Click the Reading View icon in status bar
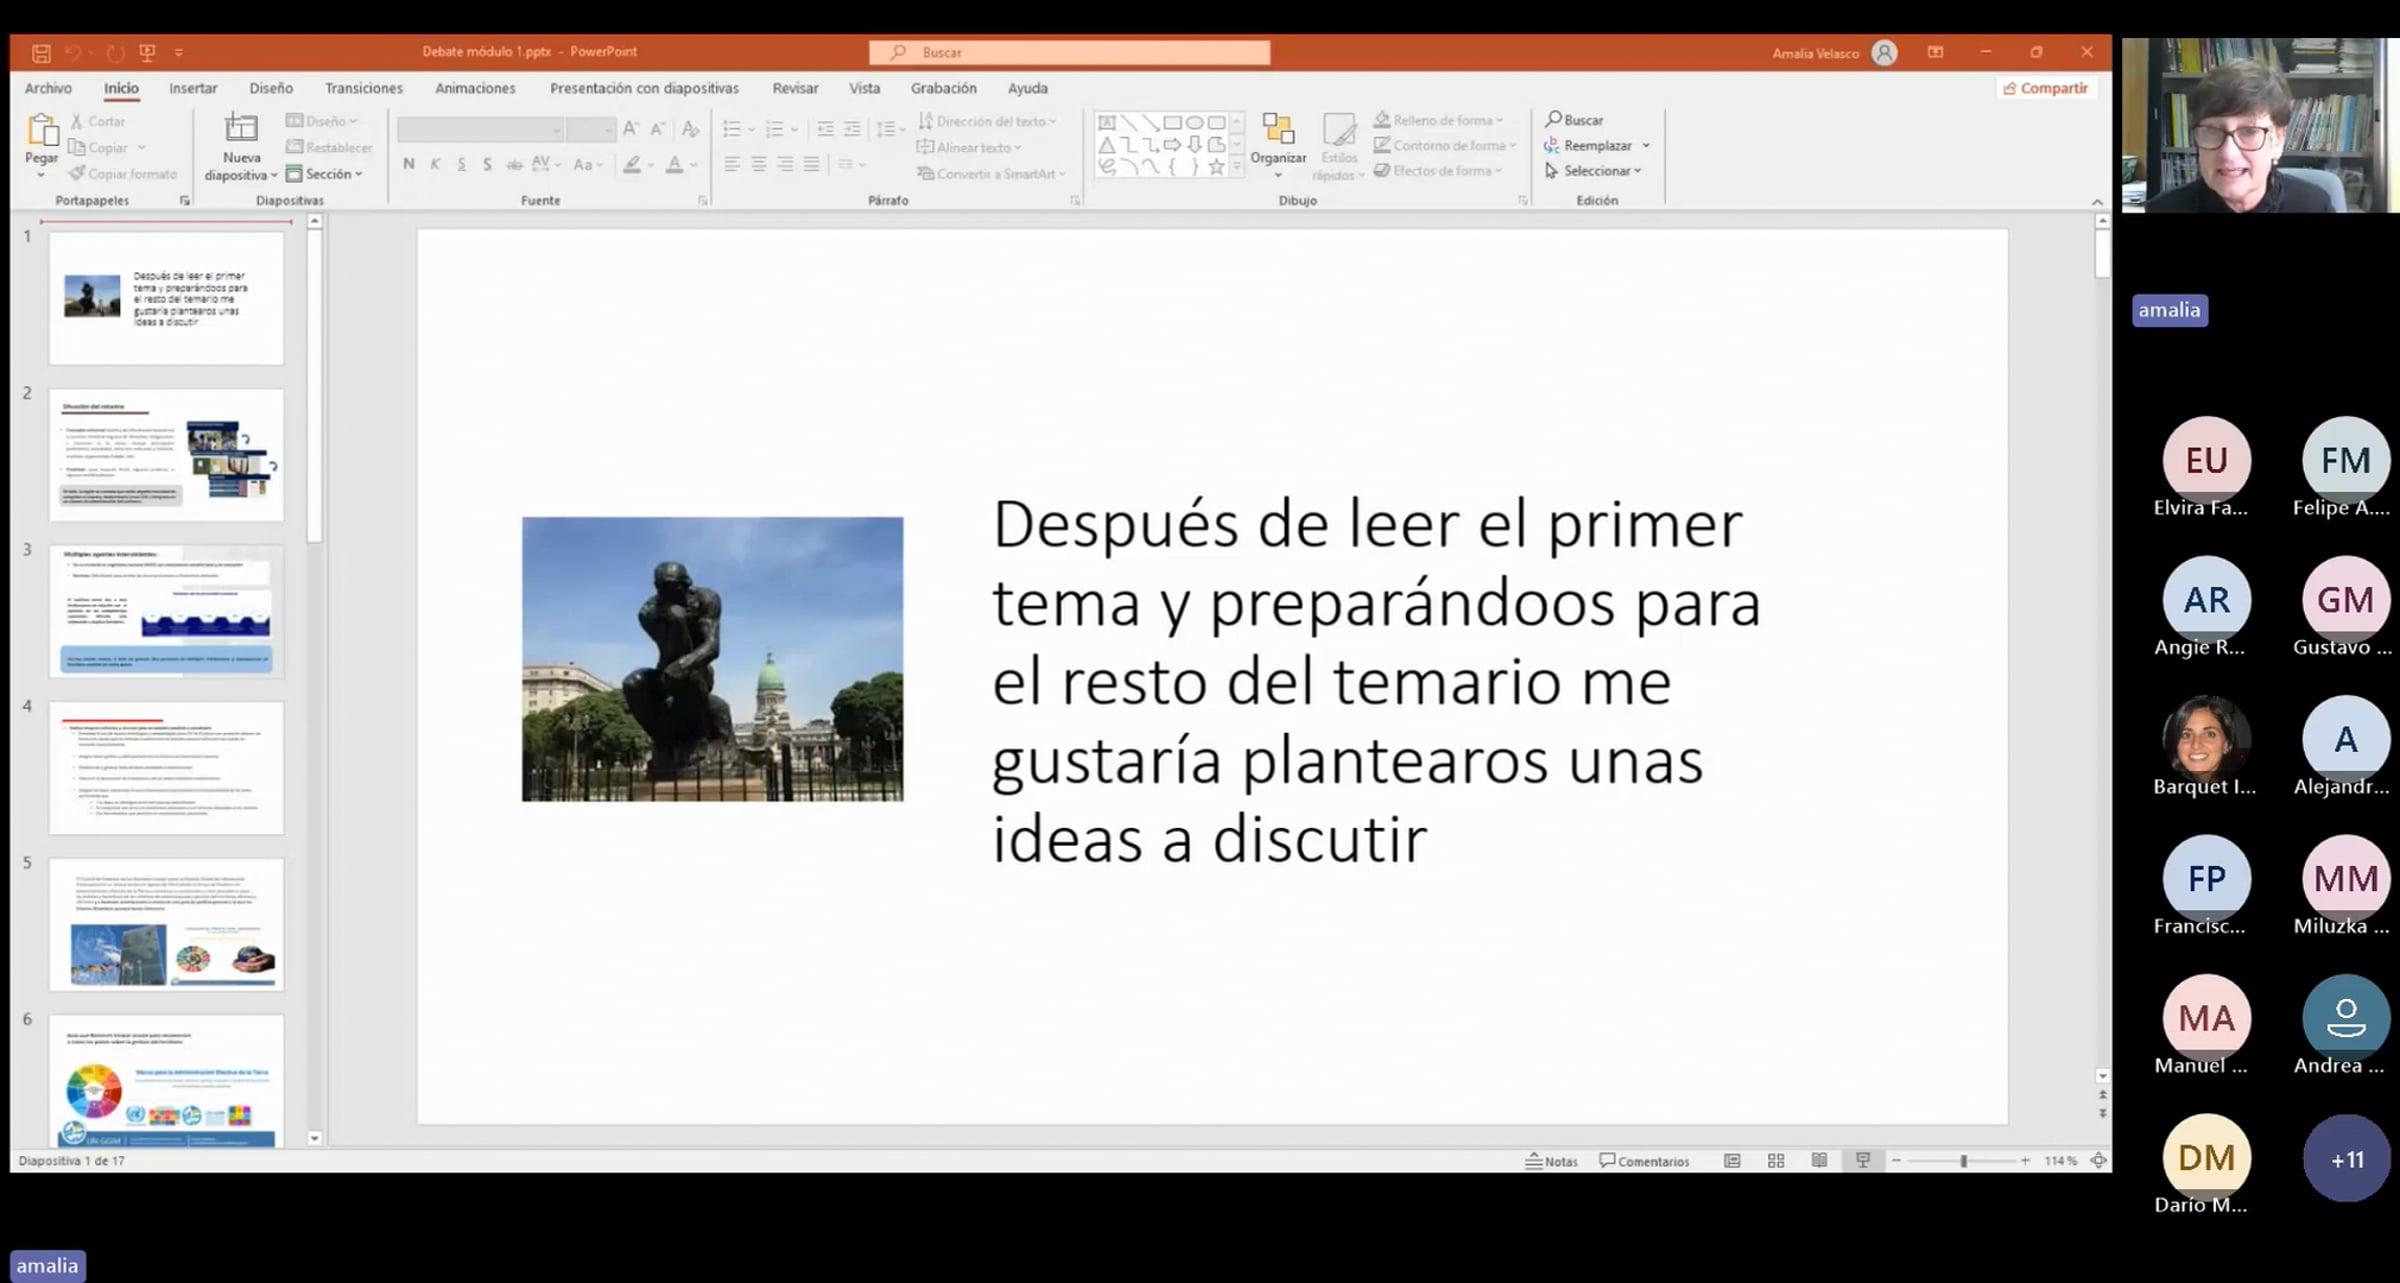 pyautogui.click(x=1819, y=1161)
